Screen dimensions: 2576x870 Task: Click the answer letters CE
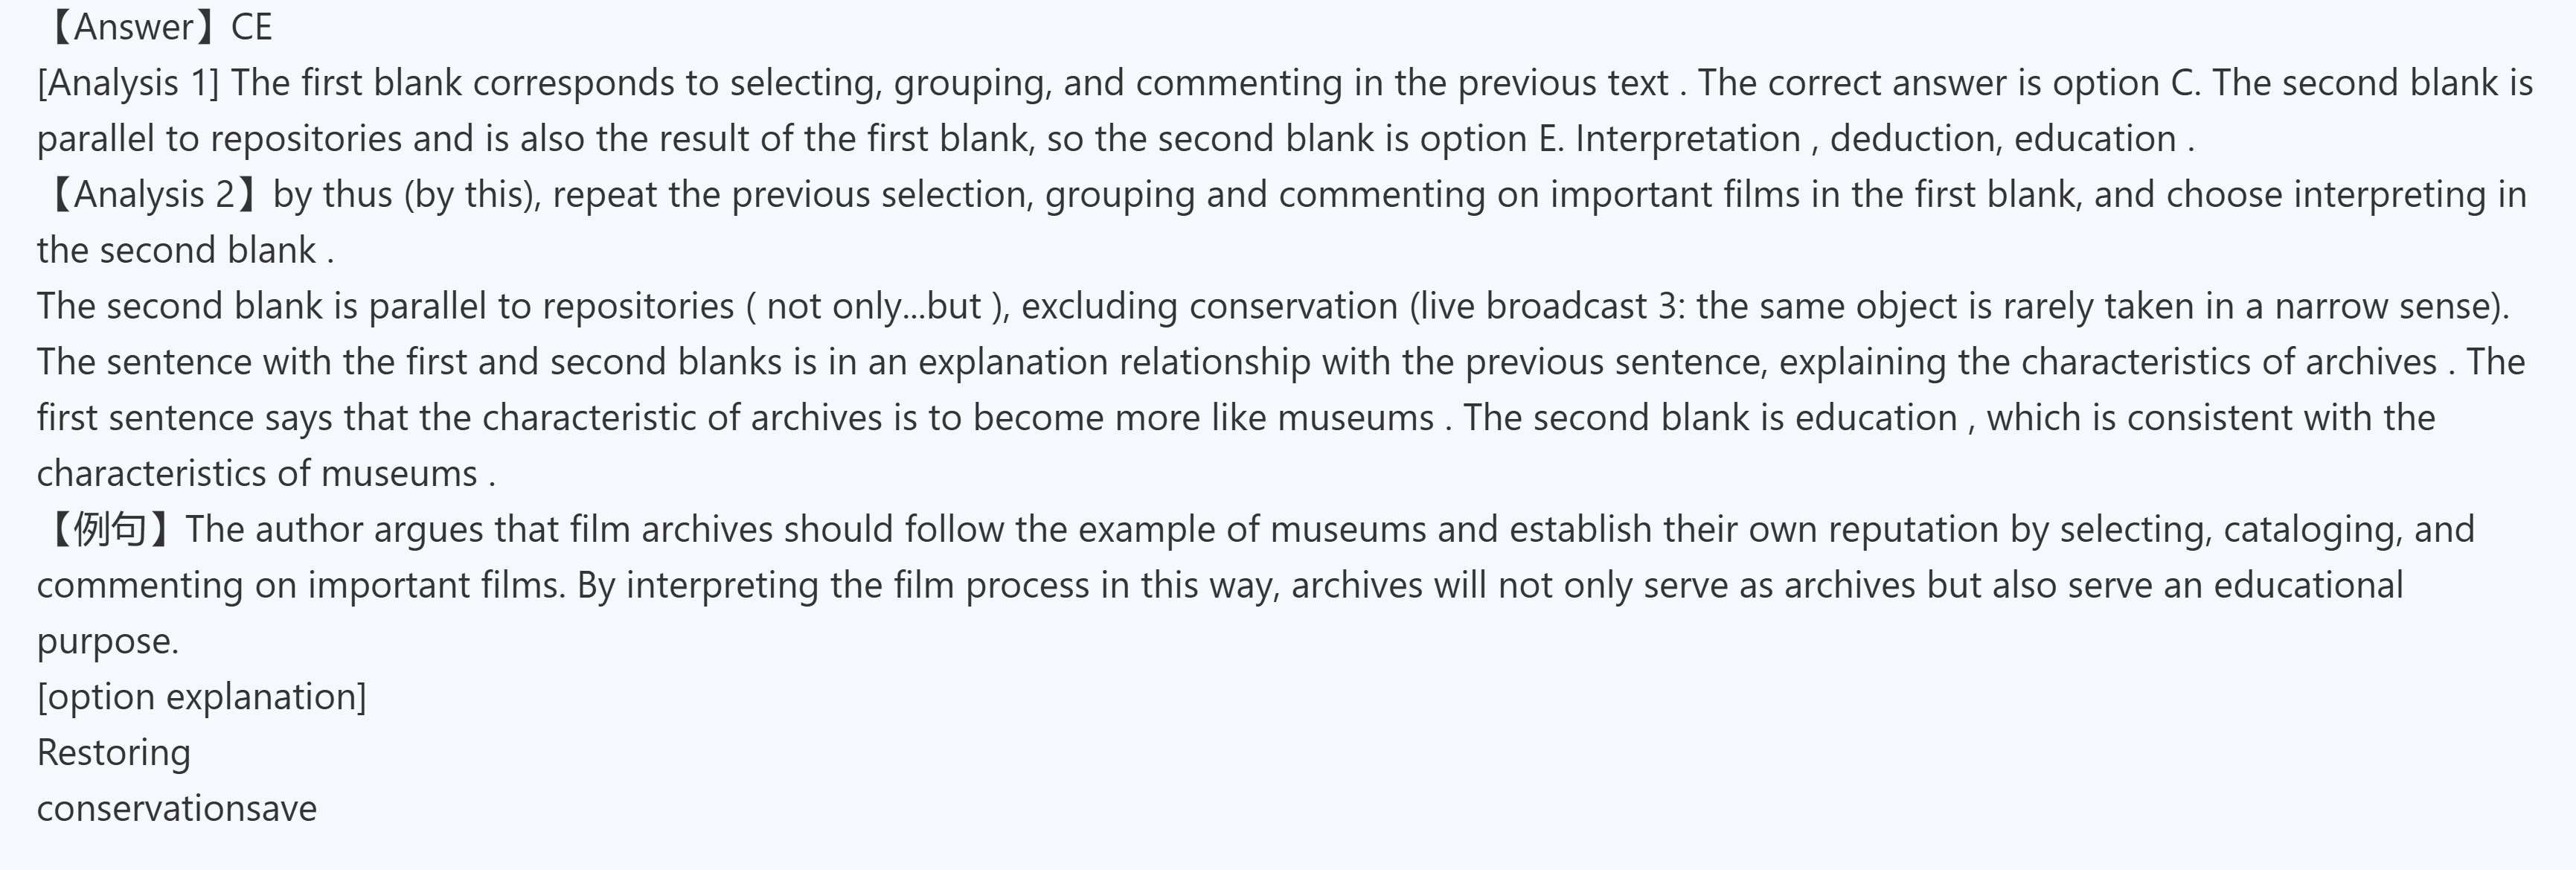click(251, 27)
